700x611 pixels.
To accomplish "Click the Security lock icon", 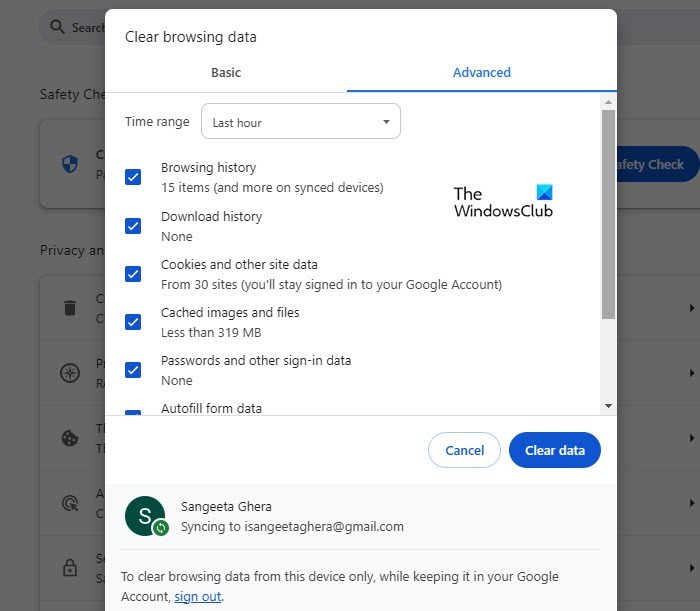I will (x=70, y=568).
